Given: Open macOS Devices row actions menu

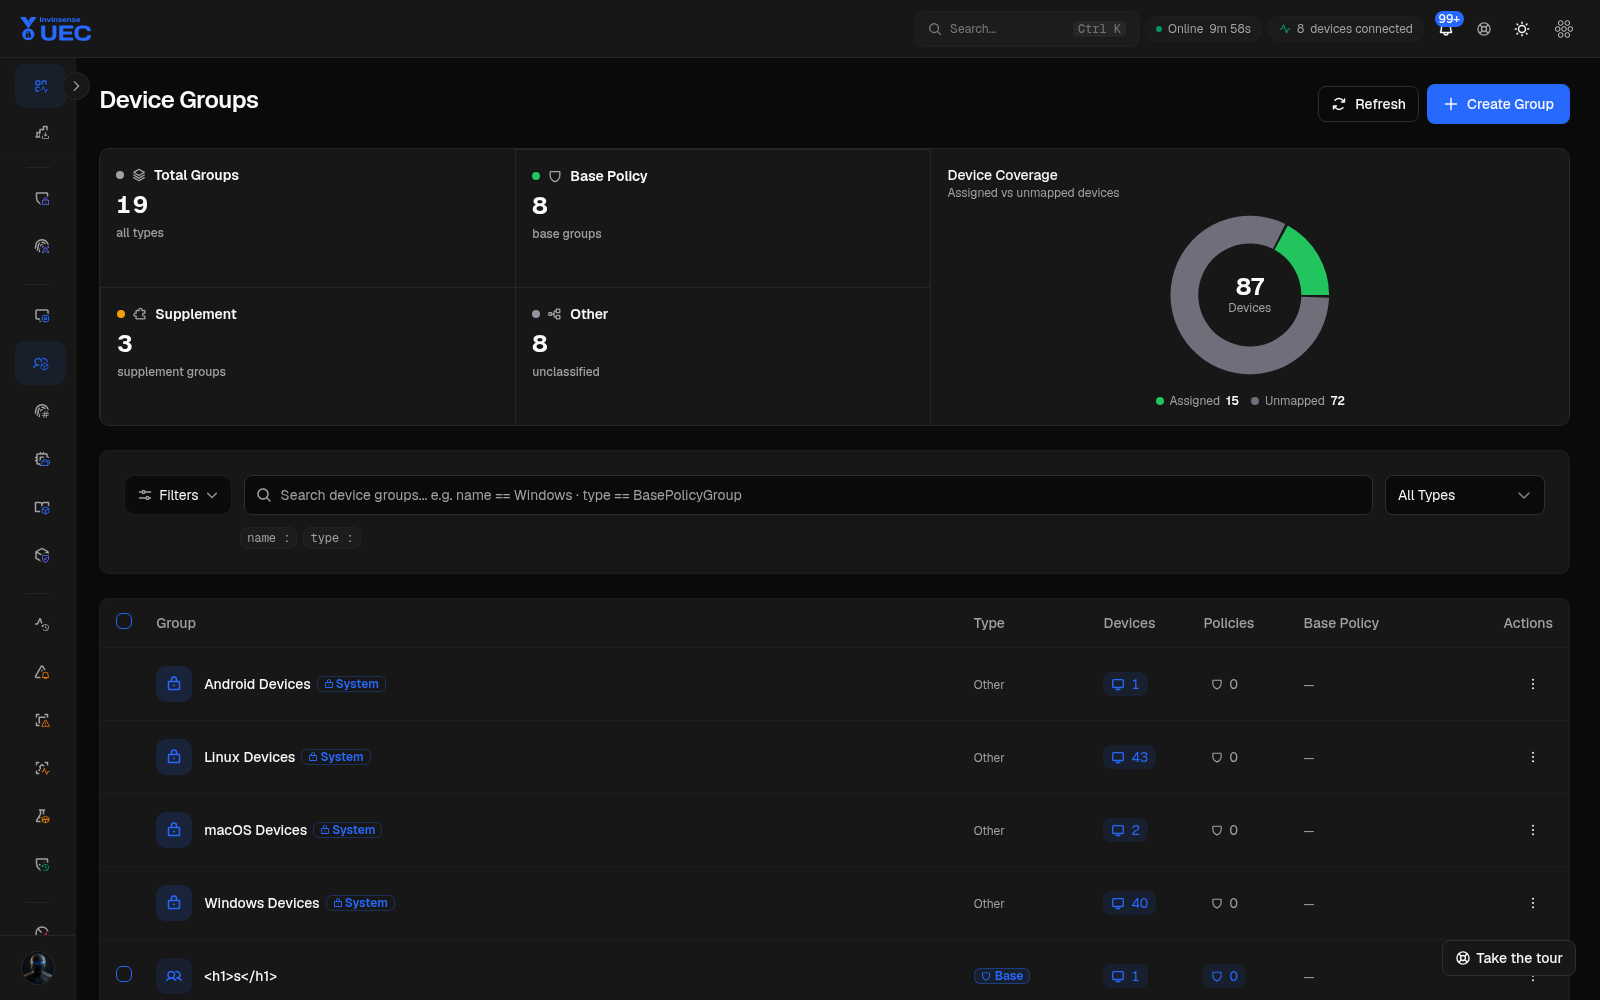Looking at the screenshot, I should click(1532, 830).
